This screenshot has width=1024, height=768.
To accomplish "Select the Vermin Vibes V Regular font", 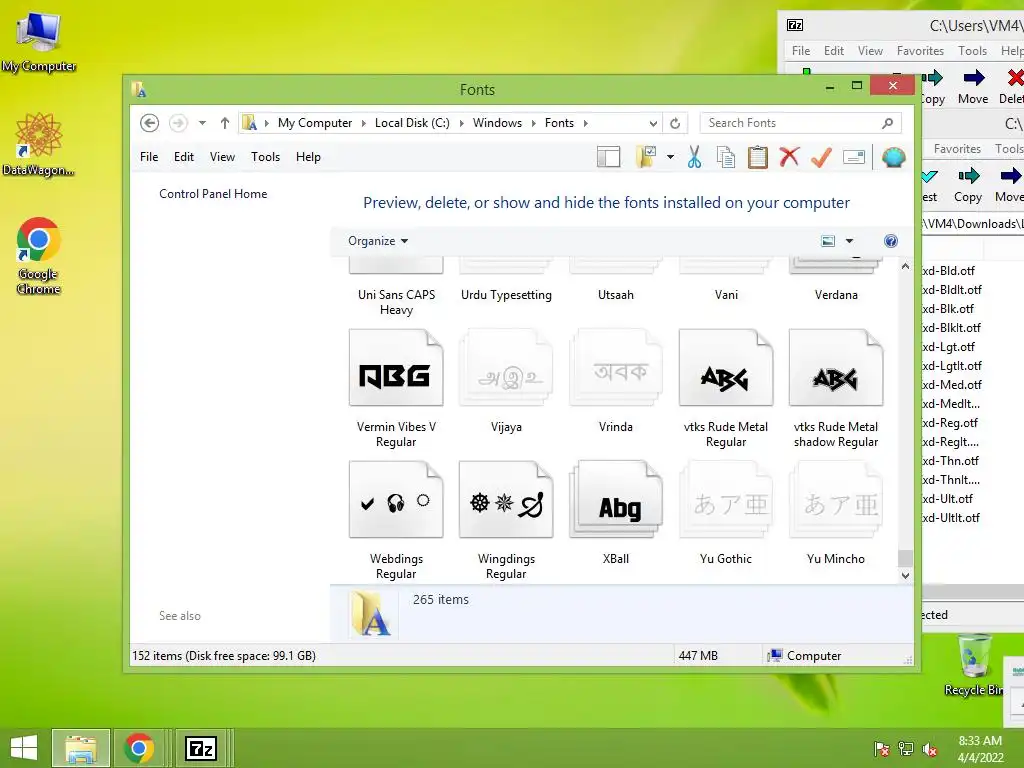I will click(x=396, y=389).
